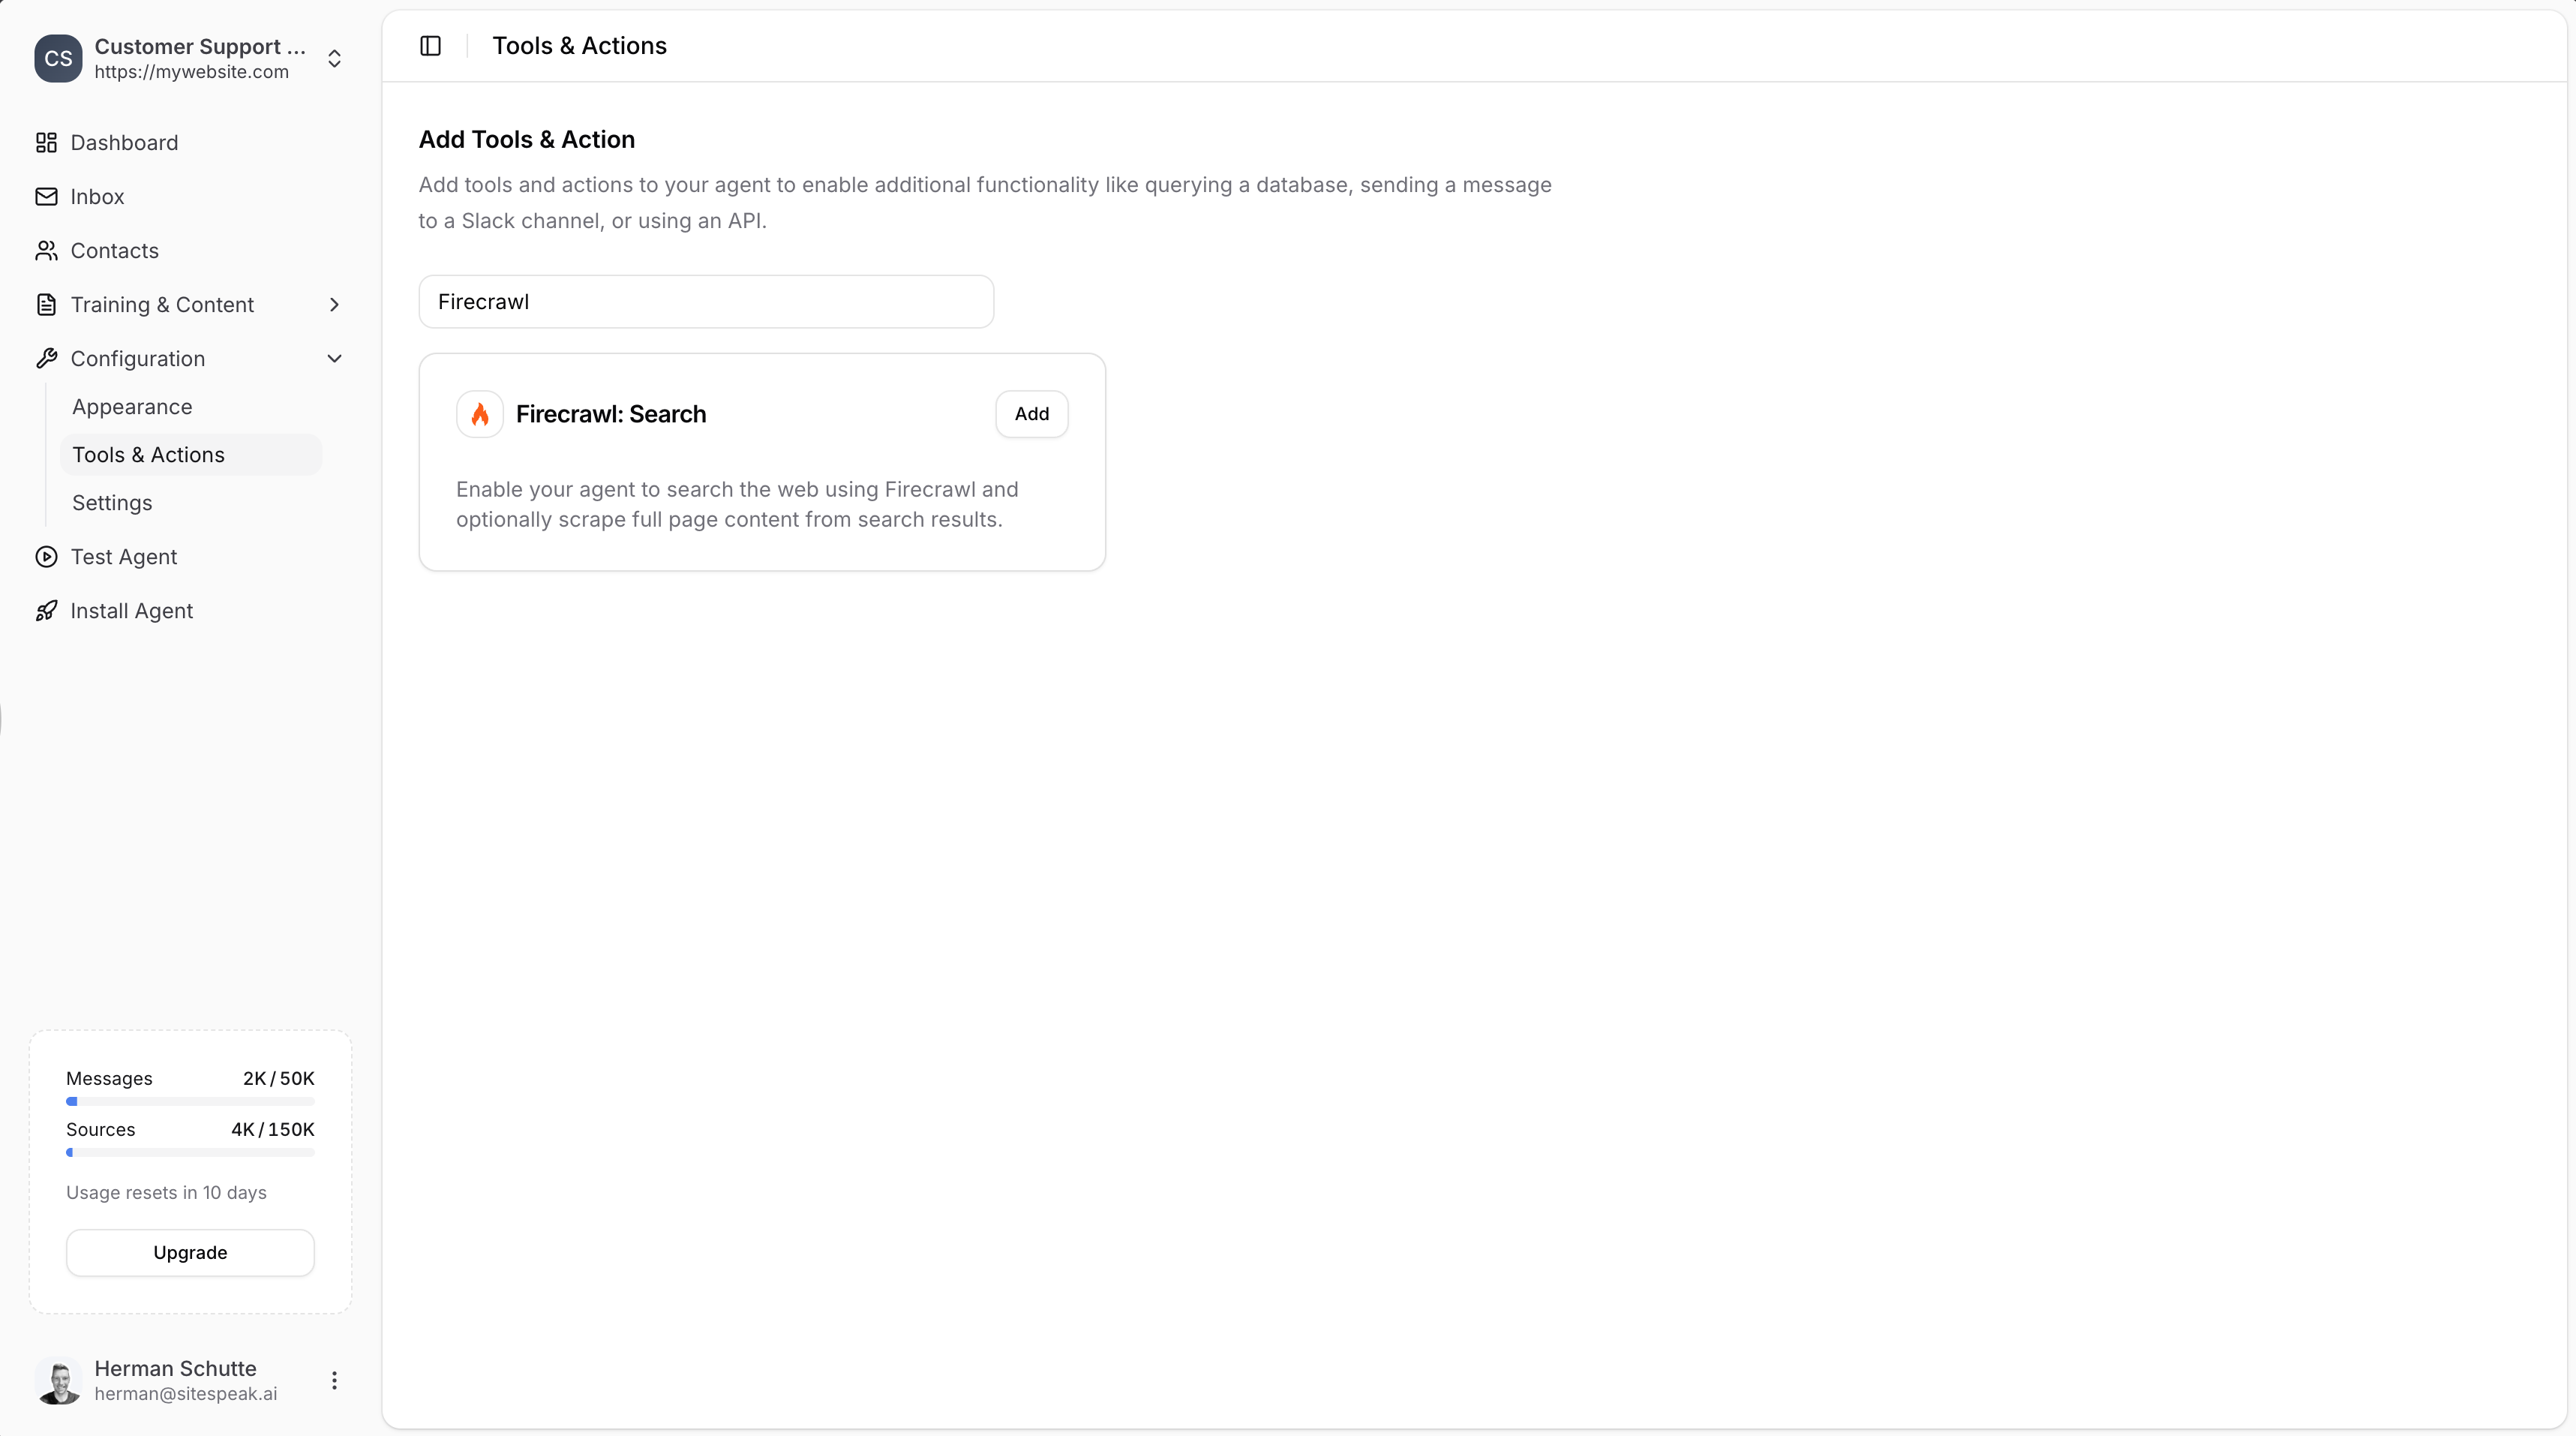This screenshot has width=2576, height=1436.
Task: Add the Firecrawl: Search tool
Action: (1031, 413)
